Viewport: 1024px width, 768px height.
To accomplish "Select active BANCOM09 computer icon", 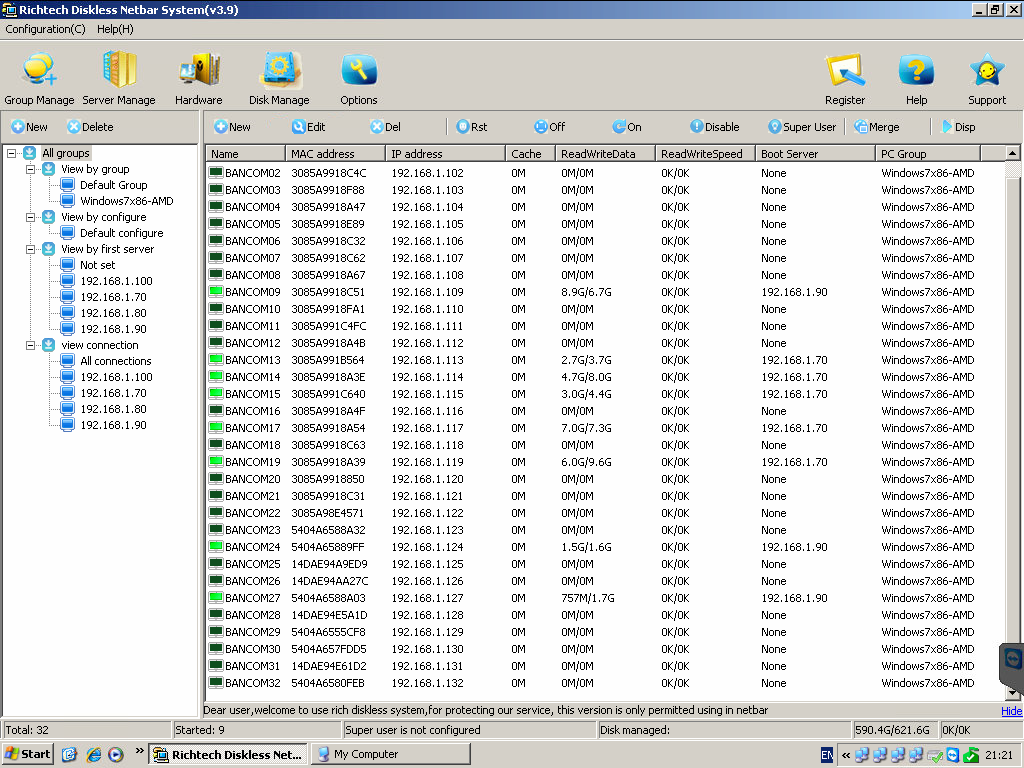I will [216, 291].
